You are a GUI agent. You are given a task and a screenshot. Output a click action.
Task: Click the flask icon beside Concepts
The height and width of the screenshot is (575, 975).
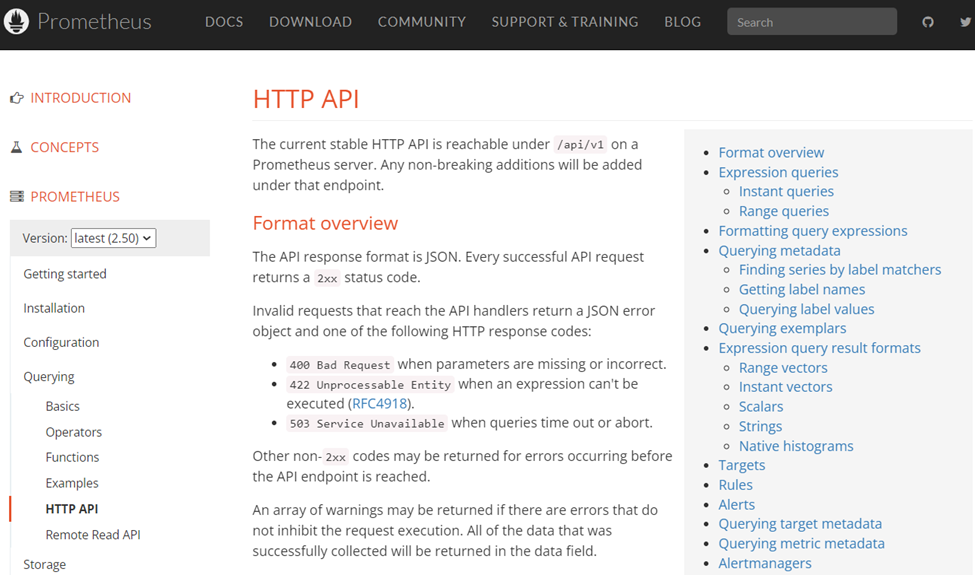point(16,147)
